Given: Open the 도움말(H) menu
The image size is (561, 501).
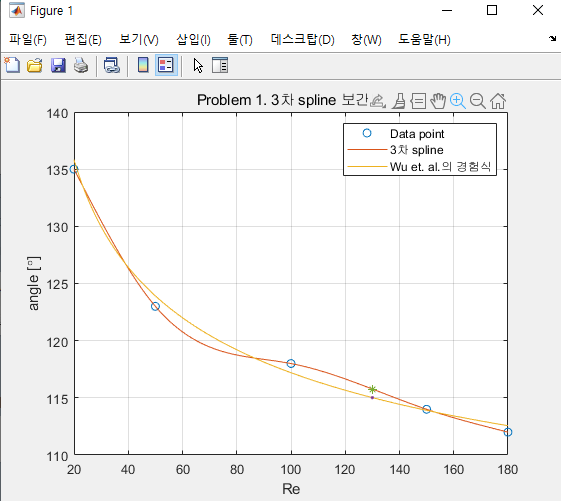Looking at the screenshot, I should (x=424, y=39).
